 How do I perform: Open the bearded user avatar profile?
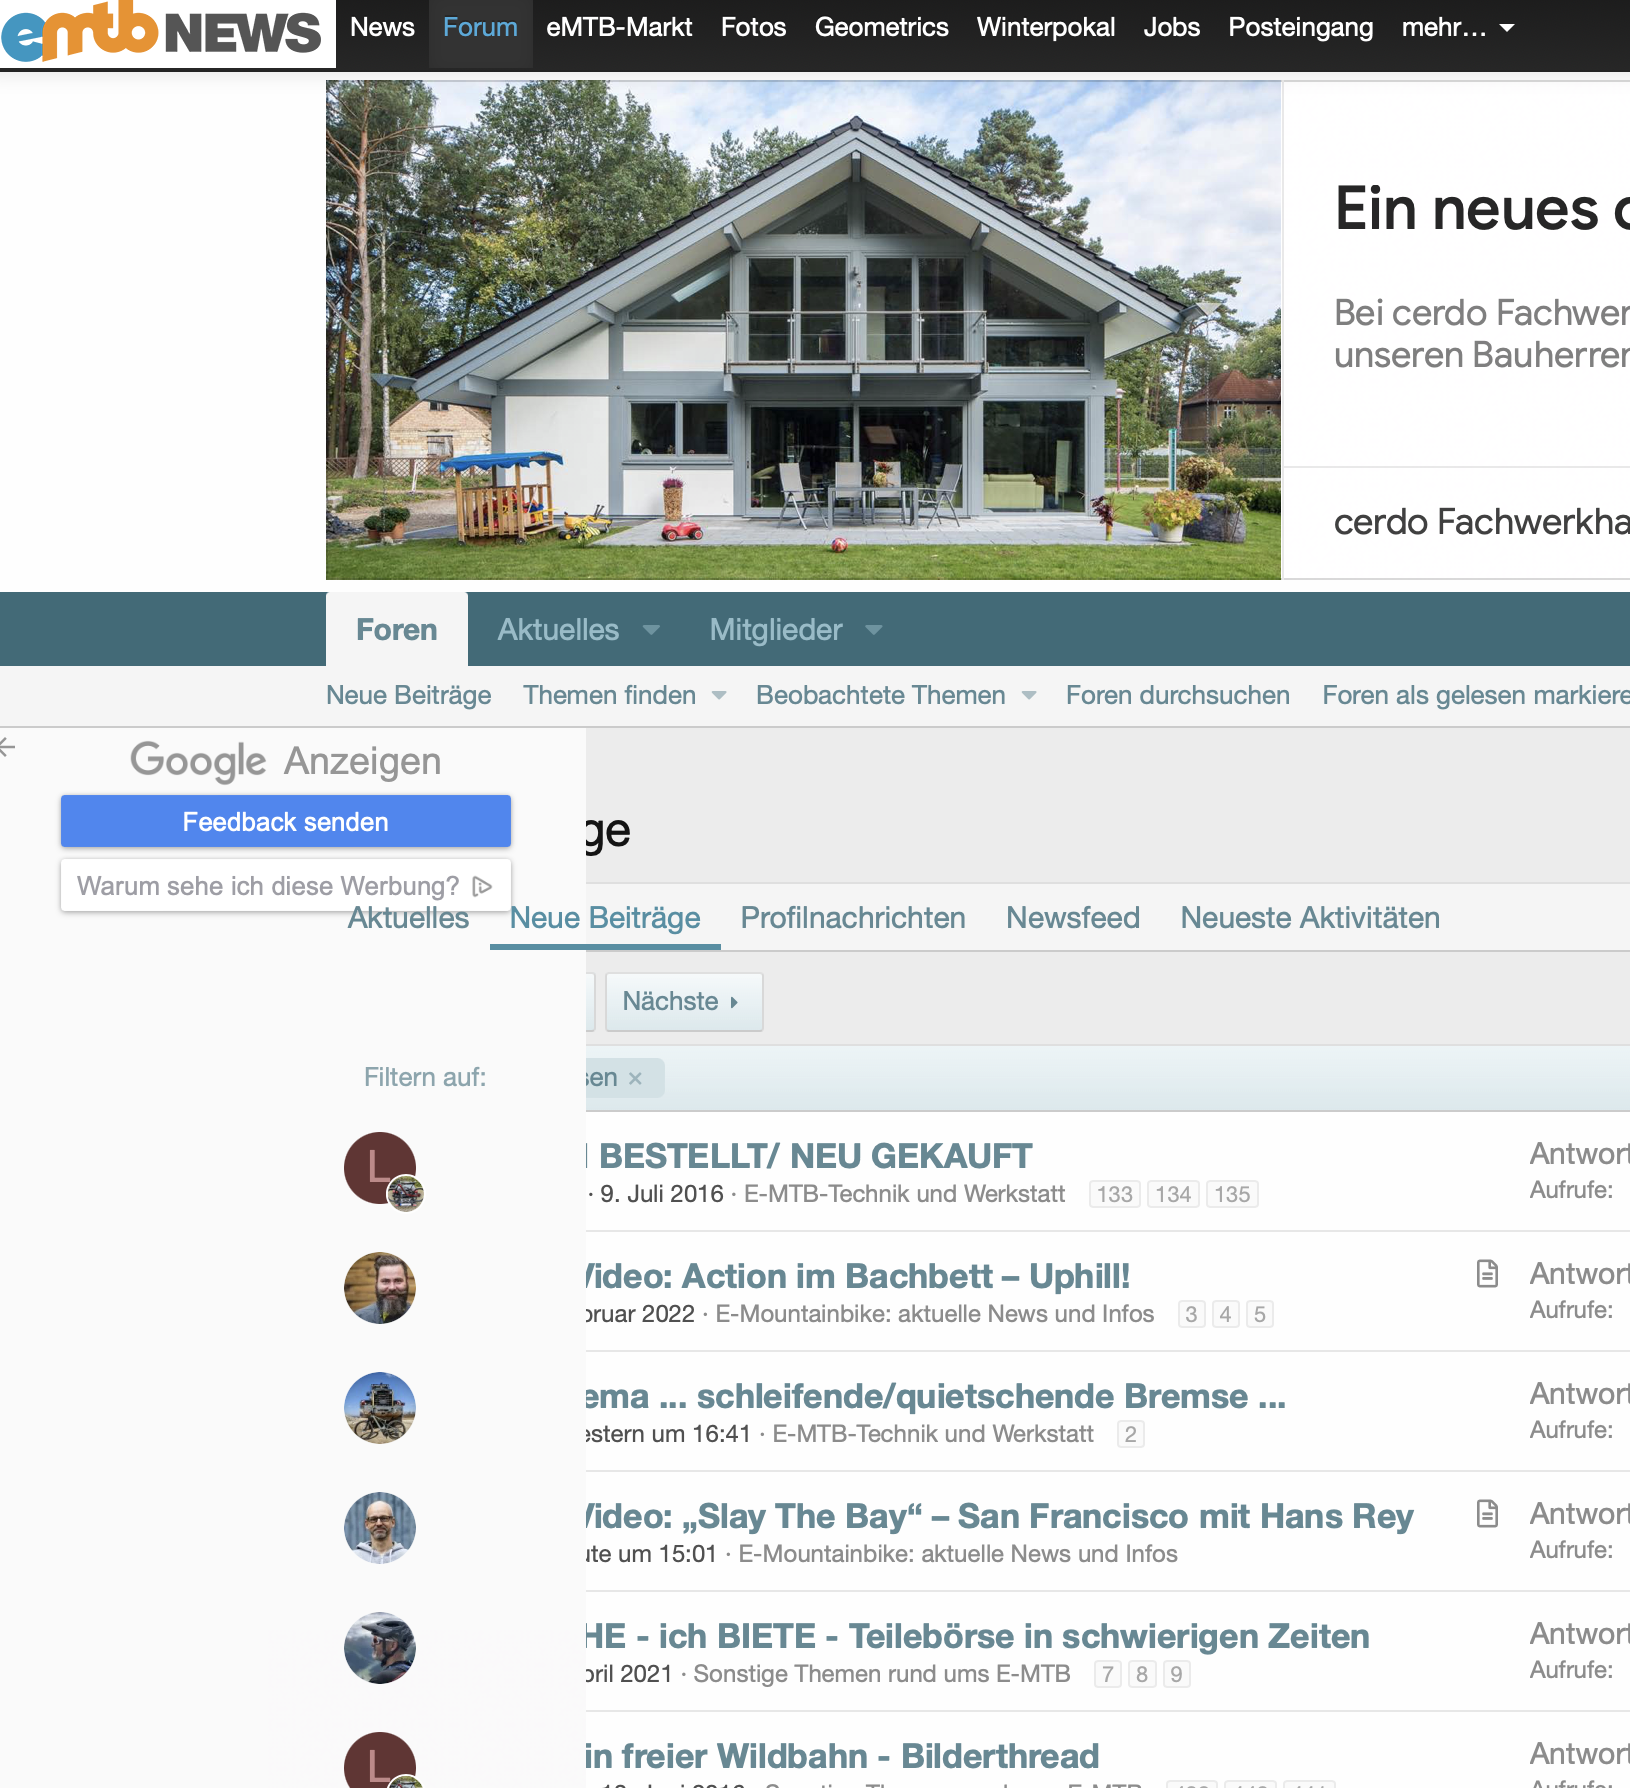380,1288
